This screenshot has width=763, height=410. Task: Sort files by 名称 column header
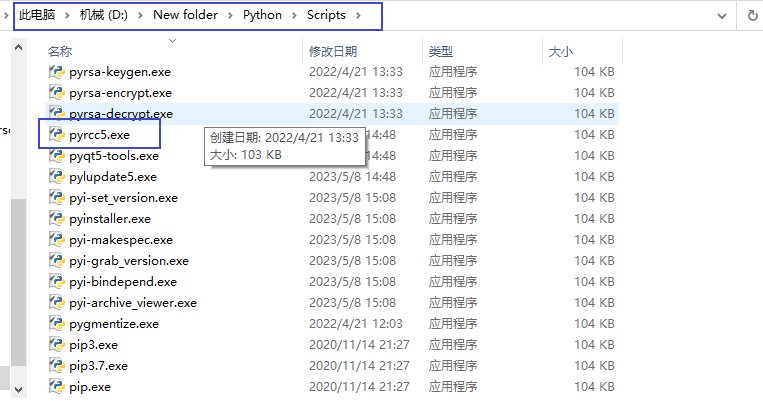coord(60,50)
